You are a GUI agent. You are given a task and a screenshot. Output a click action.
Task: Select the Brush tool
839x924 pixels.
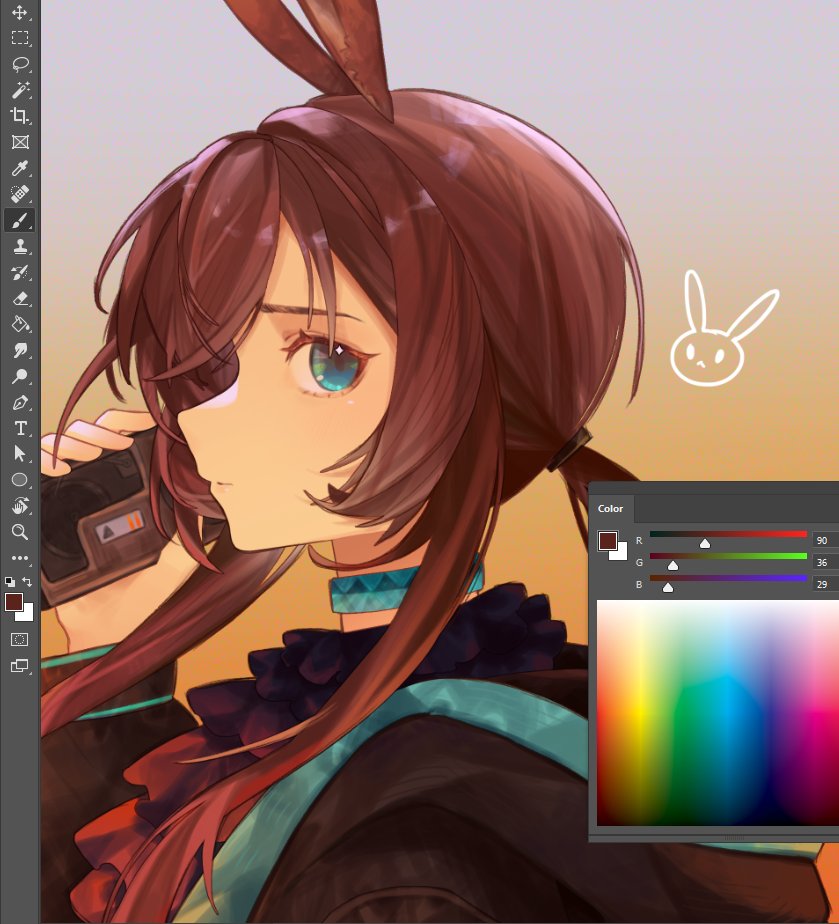tap(19, 220)
